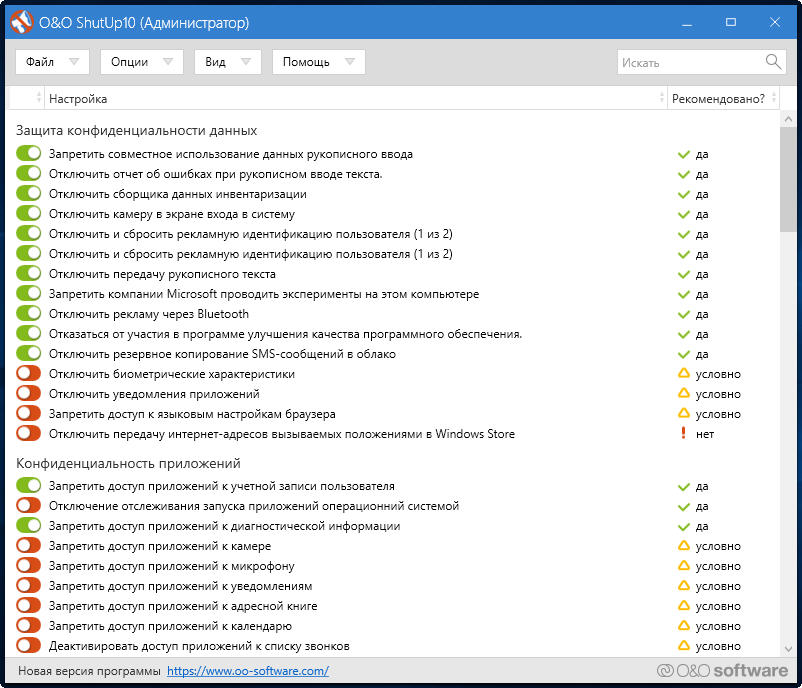The height and width of the screenshot is (688, 802).
Task: Click the scrollbar up arrow
Action: 788,119
